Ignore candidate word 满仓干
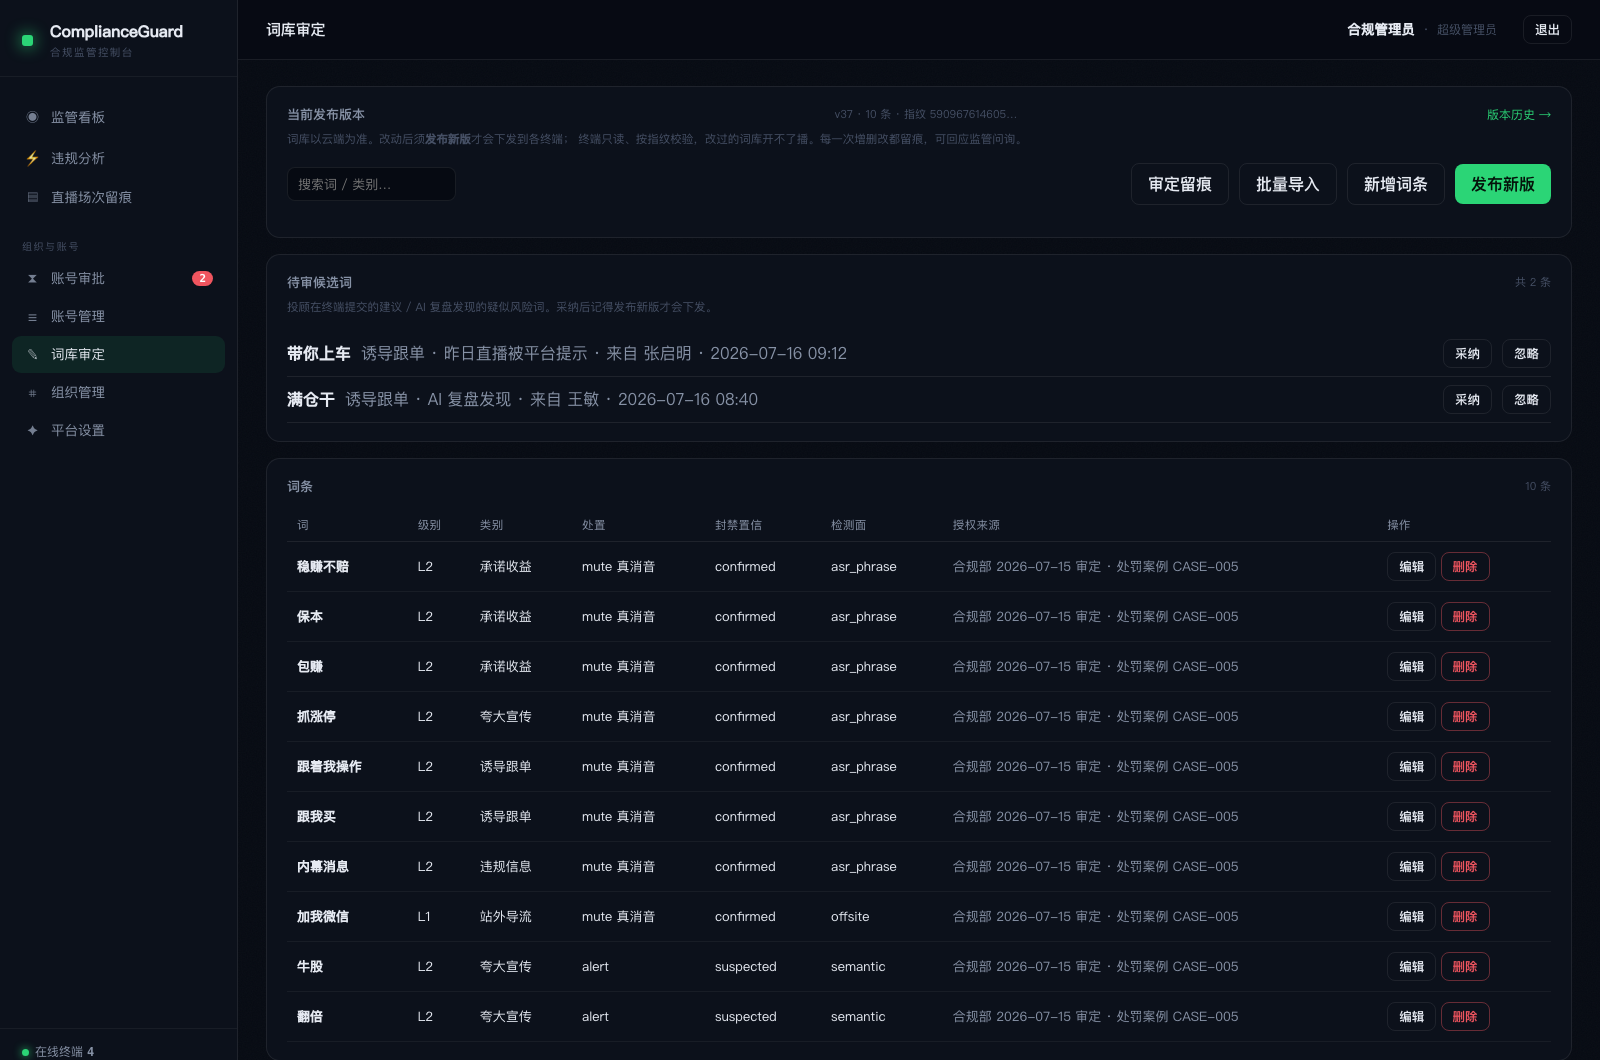The width and height of the screenshot is (1600, 1060). (1526, 399)
